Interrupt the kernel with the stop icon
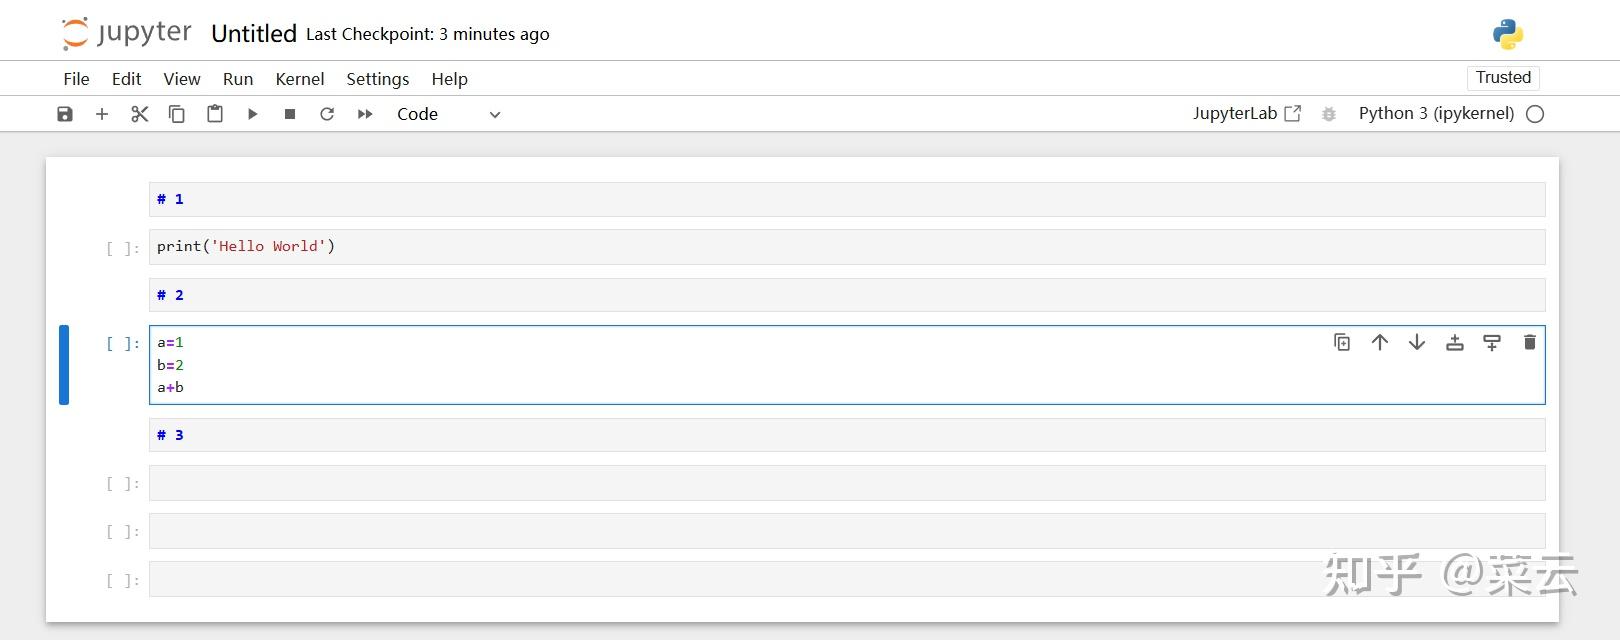The height and width of the screenshot is (640, 1620). click(x=290, y=114)
